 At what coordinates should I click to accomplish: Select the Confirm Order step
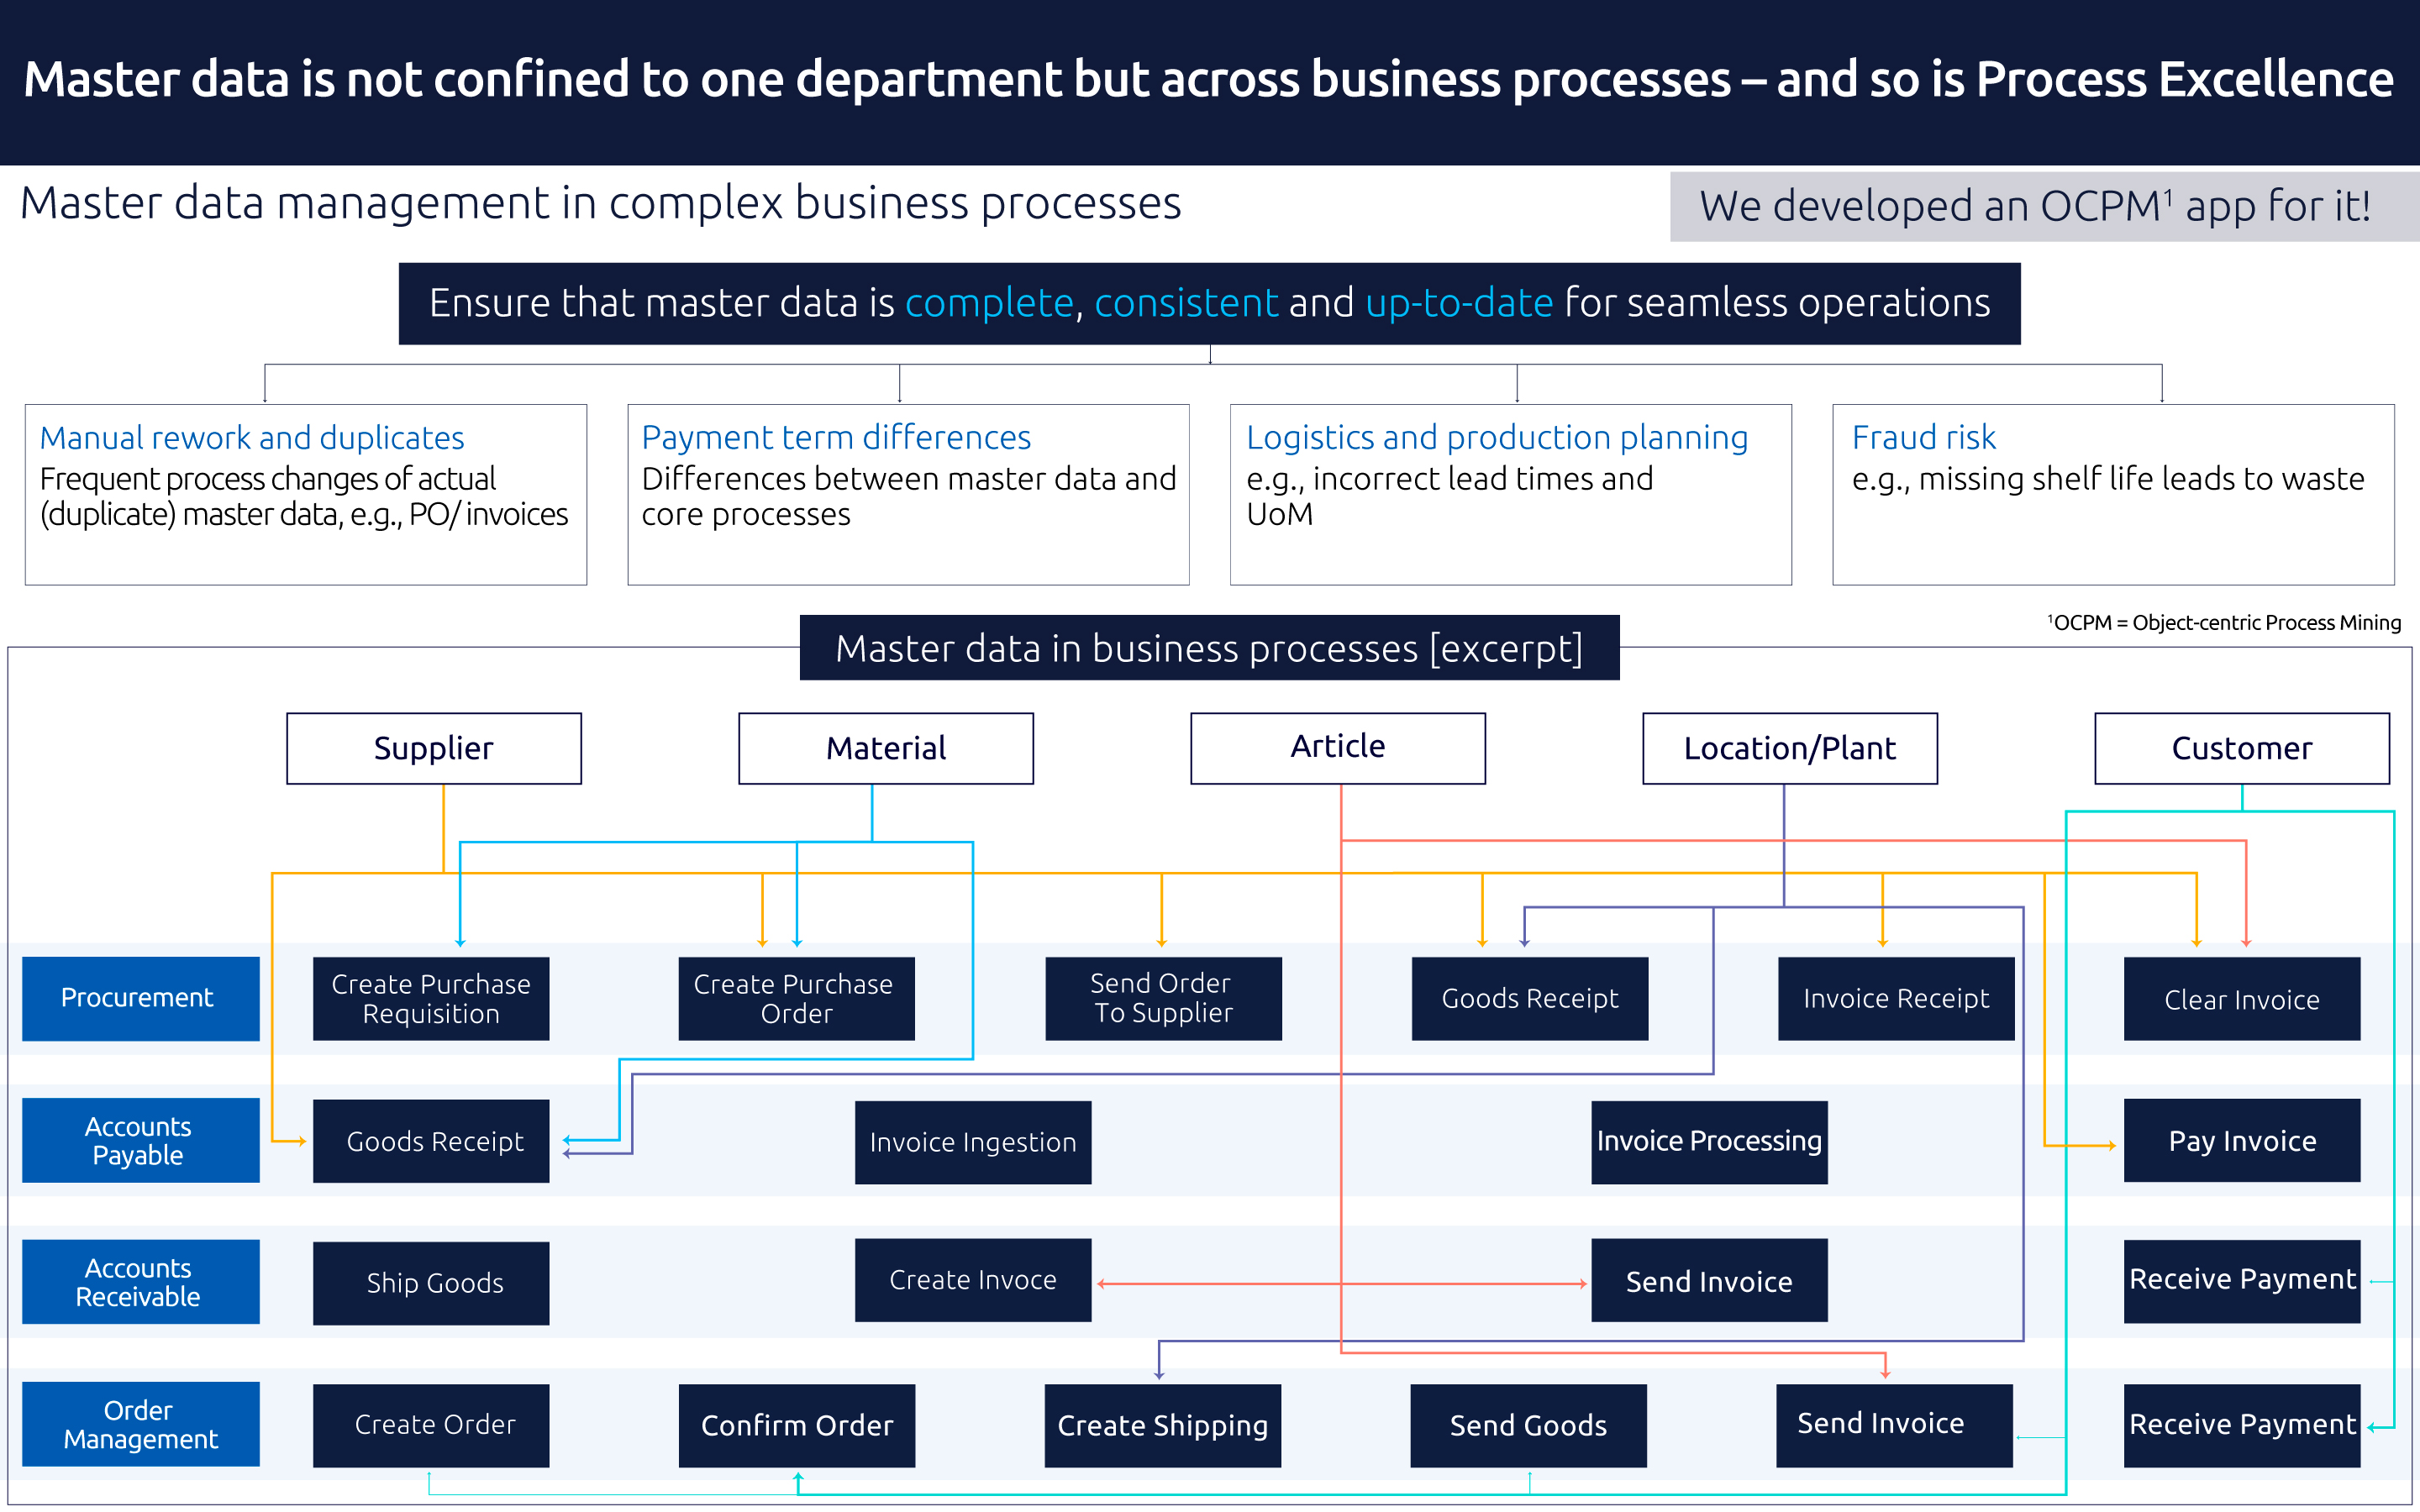pyautogui.click(x=796, y=1424)
